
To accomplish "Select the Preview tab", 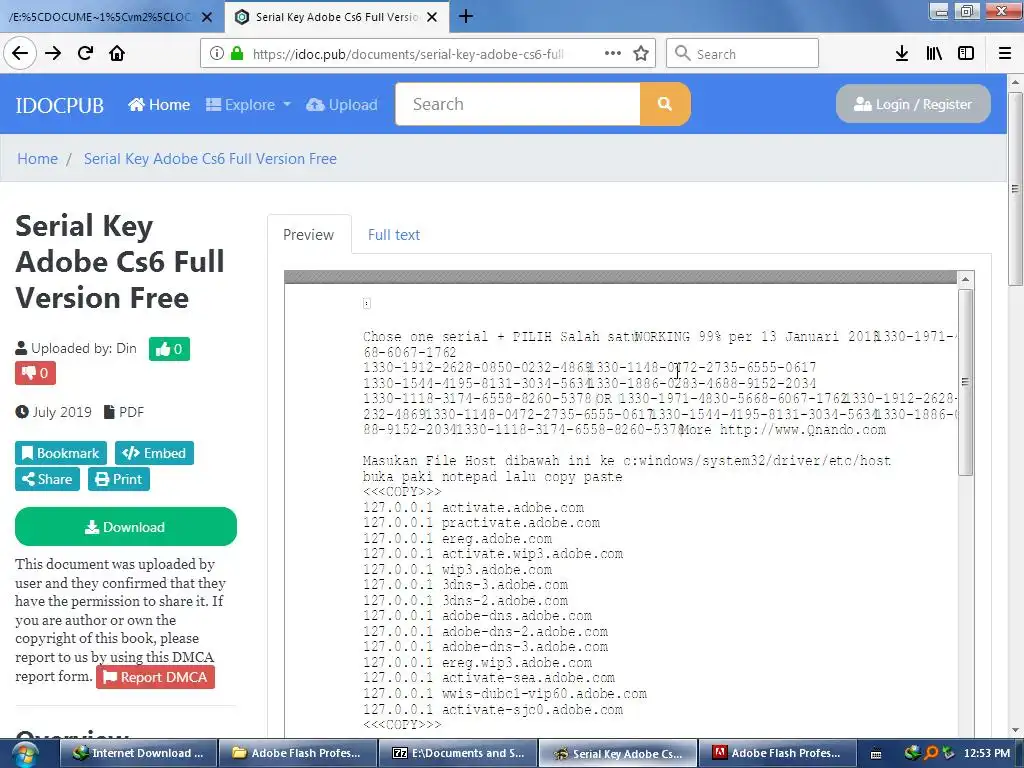I will pyautogui.click(x=309, y=234).
